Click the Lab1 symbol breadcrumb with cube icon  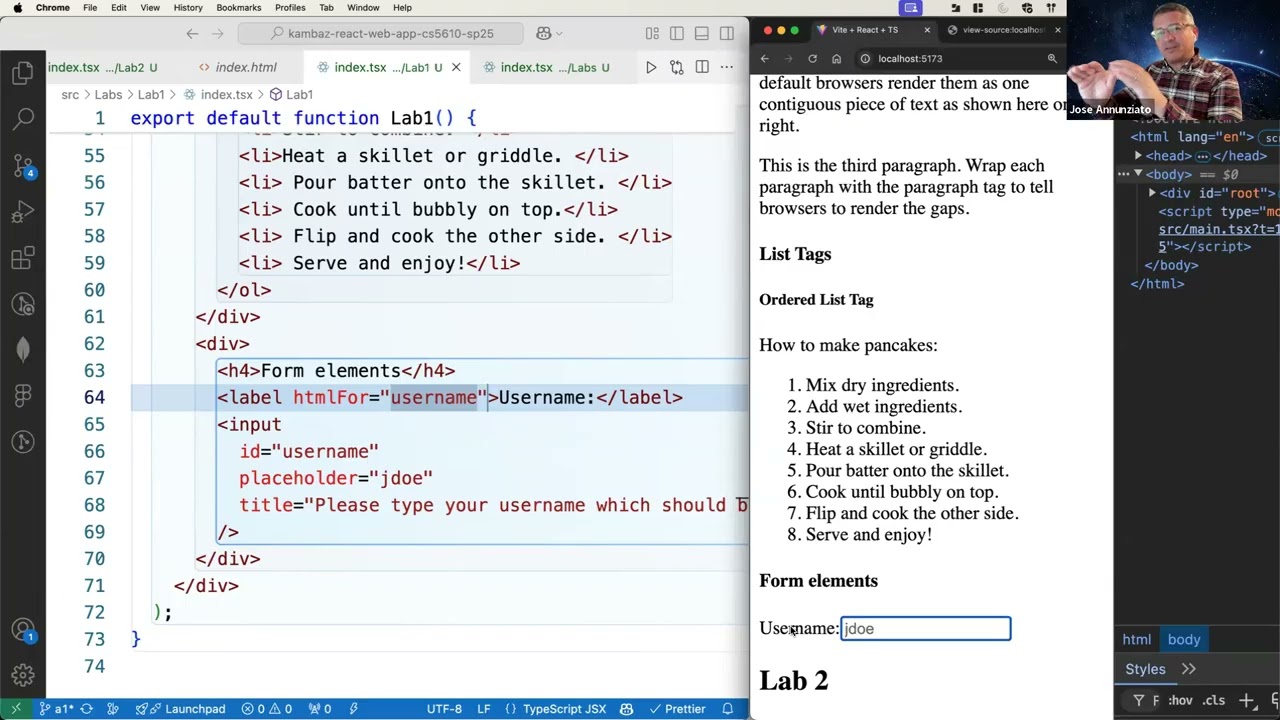click(291, 94)
